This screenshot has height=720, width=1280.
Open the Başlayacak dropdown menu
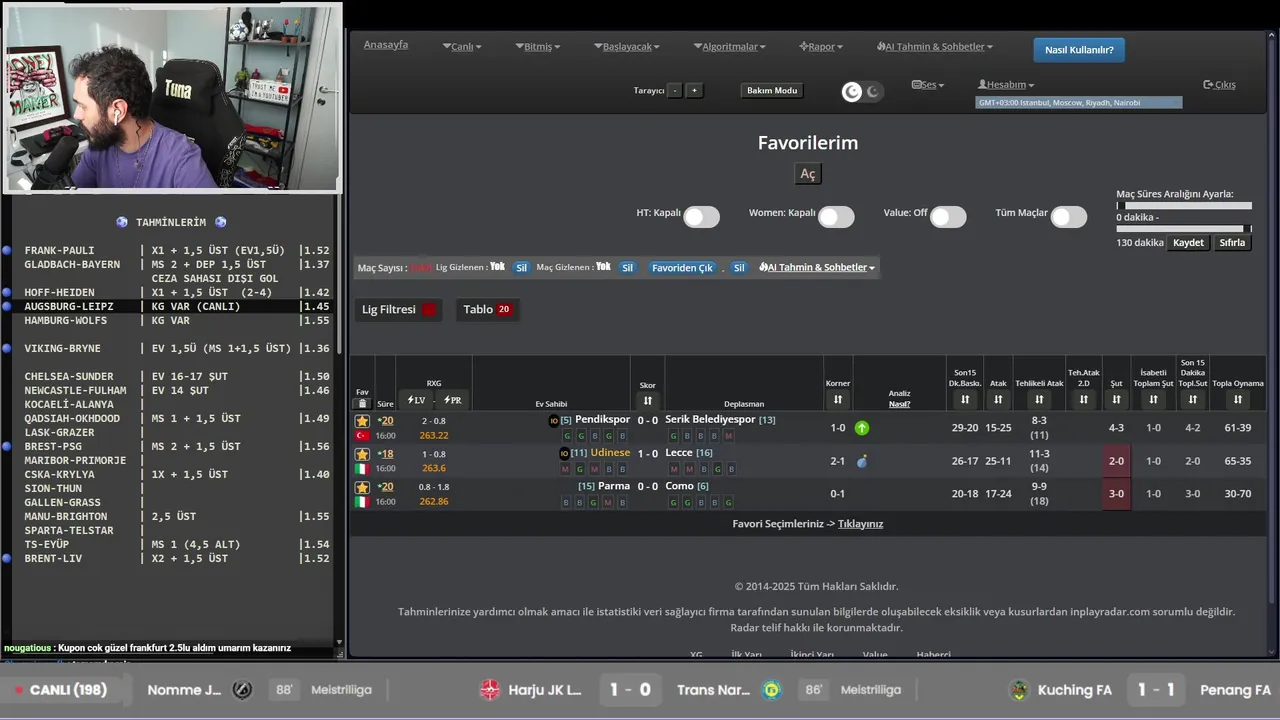point(627,47)
